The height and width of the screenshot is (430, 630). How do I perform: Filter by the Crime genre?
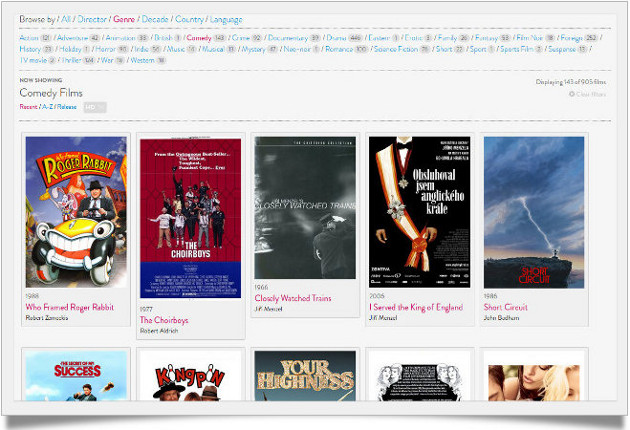(x=241, y=38)
